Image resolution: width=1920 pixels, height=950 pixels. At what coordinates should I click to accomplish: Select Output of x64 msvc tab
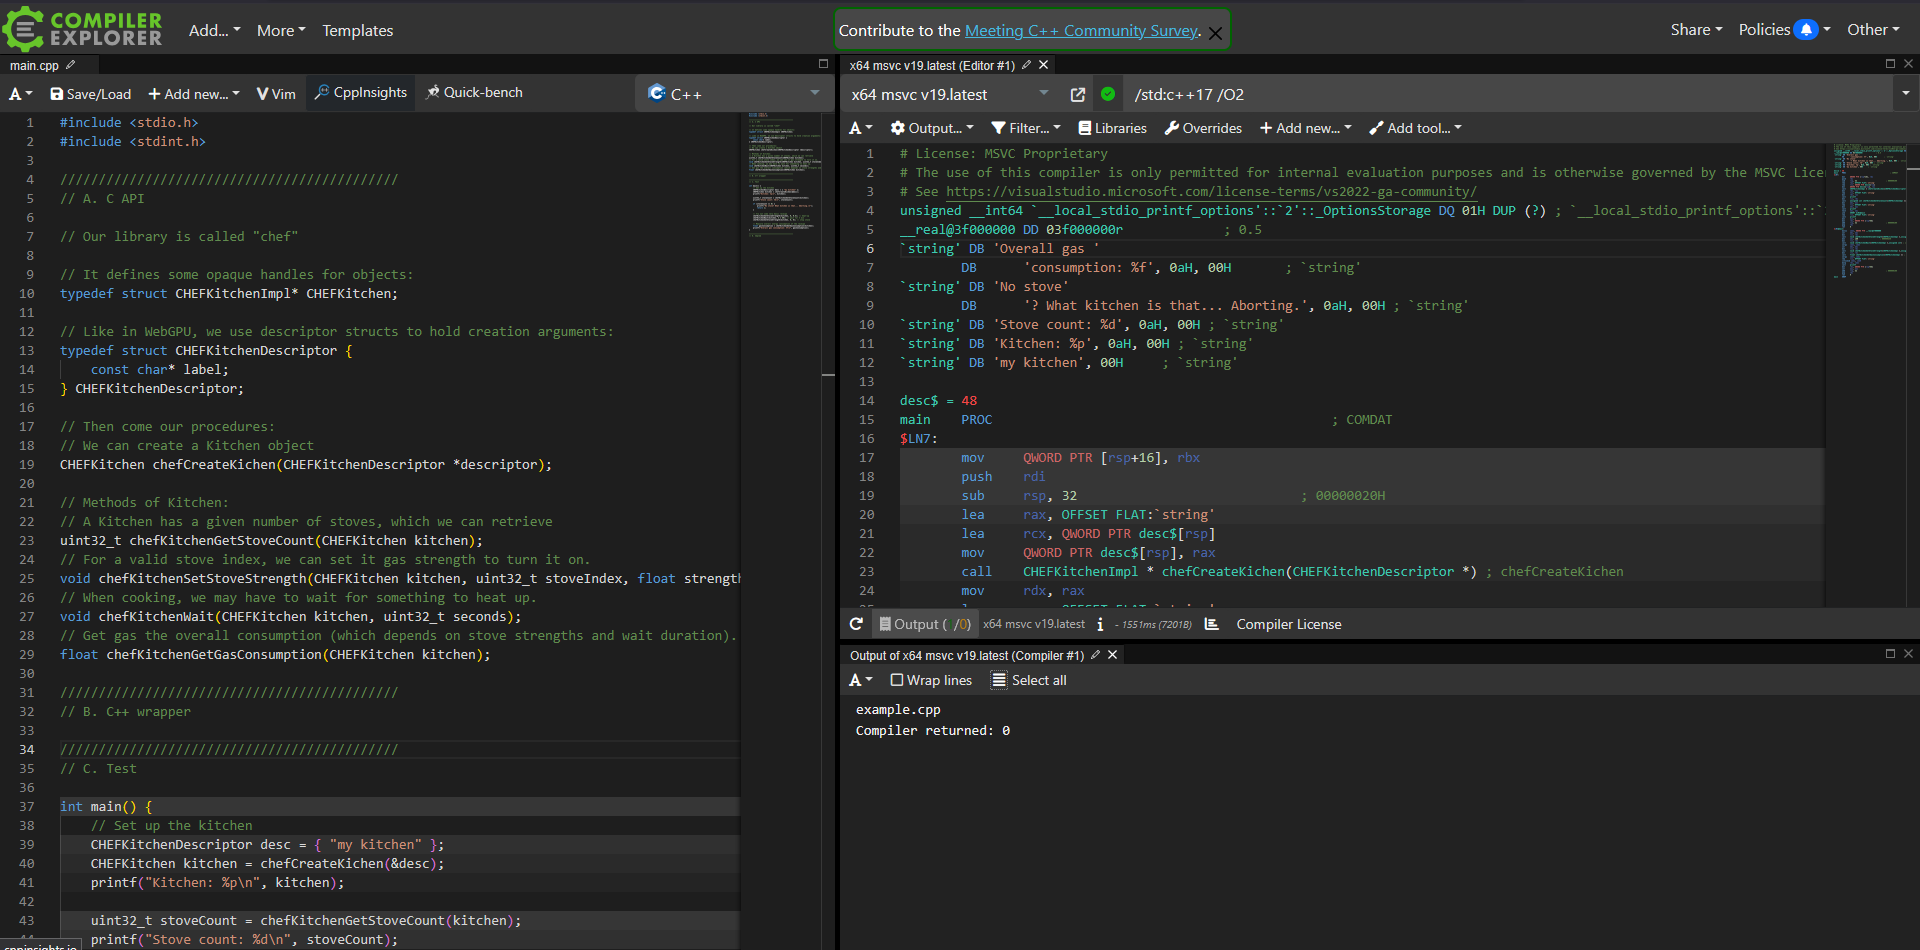(966, 656)
